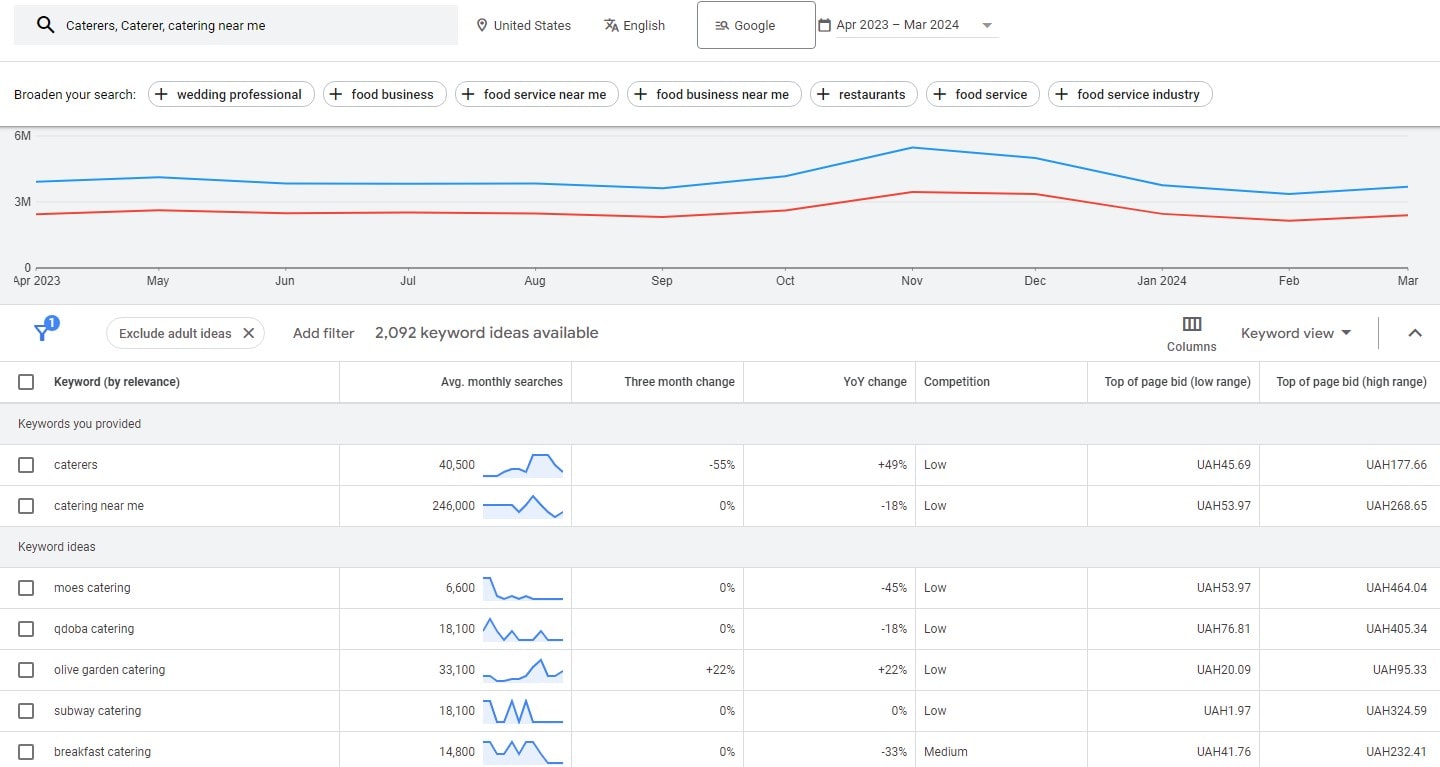
Task: Click the 2,092 keyword ideas available text
Action: click(487, 333)
